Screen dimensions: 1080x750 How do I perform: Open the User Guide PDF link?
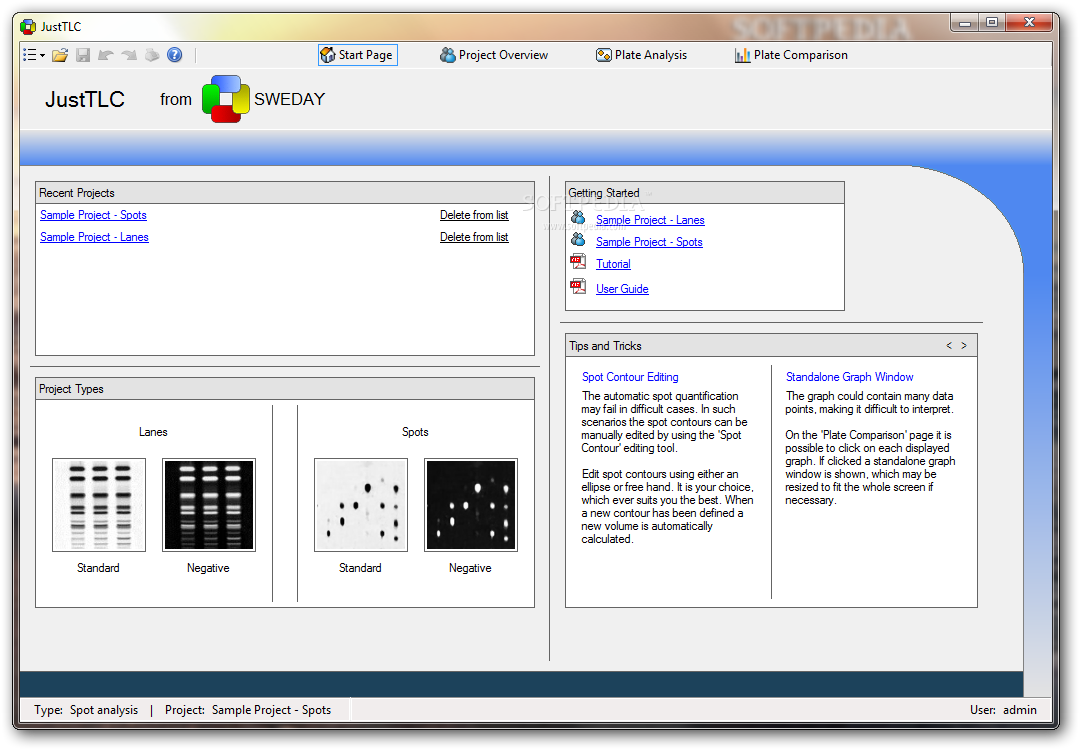coord(622,289)
